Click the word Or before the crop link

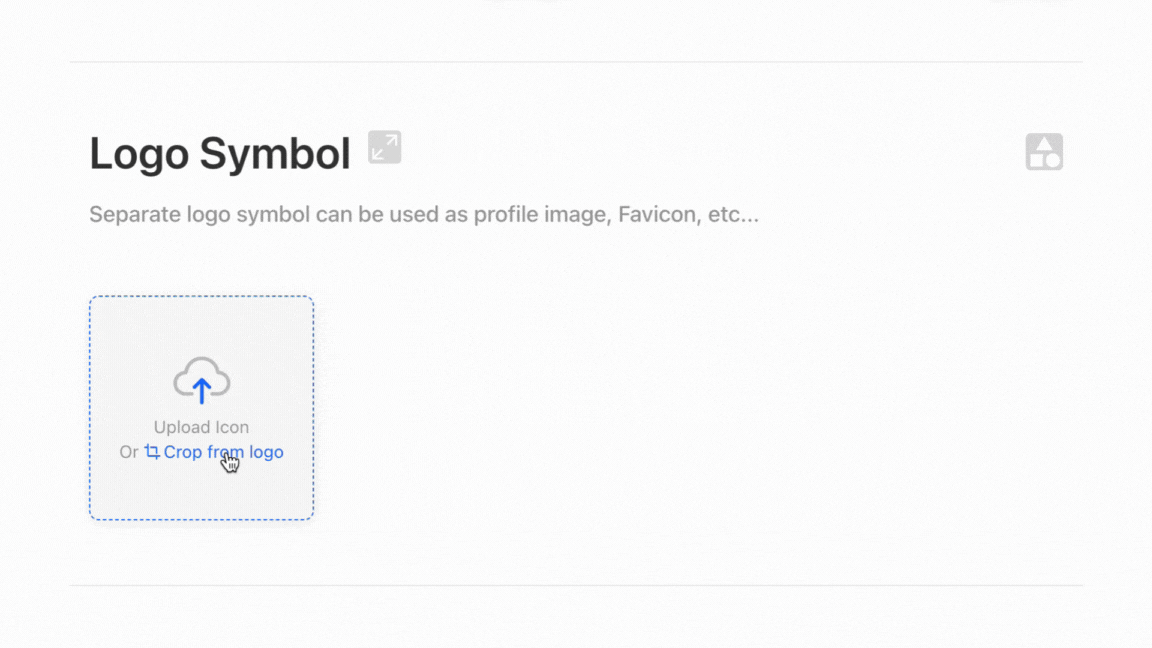[129, 452]
